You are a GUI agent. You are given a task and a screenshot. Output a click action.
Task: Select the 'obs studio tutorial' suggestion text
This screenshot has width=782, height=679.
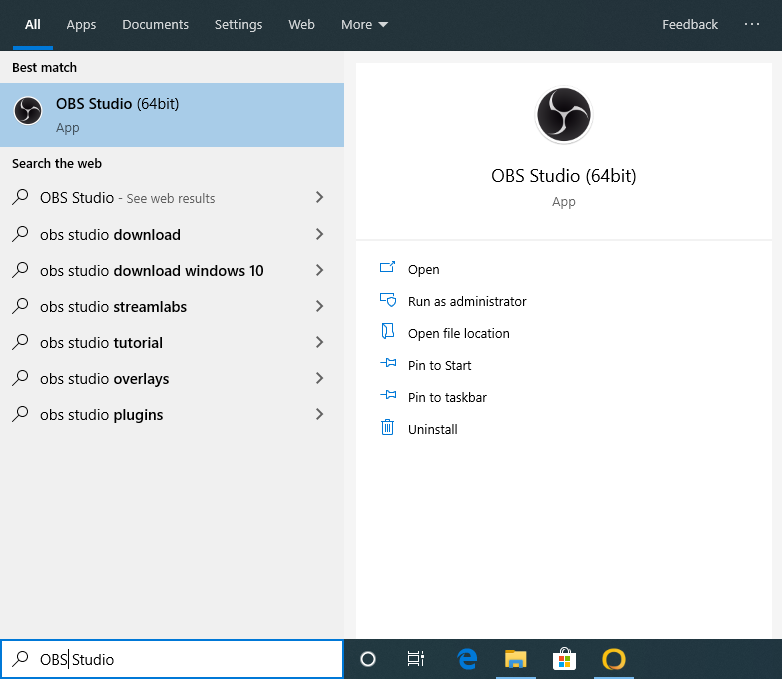101,342
